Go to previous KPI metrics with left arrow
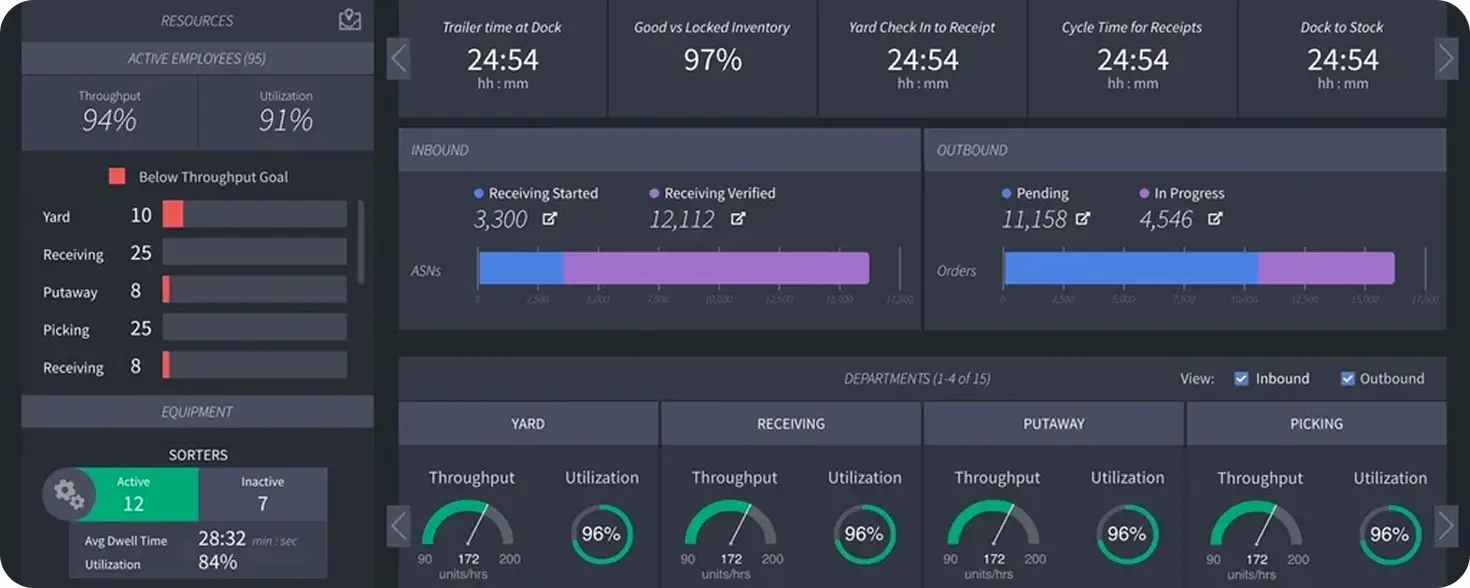This screenshot has width=1470, height=588. coord(399,59)
